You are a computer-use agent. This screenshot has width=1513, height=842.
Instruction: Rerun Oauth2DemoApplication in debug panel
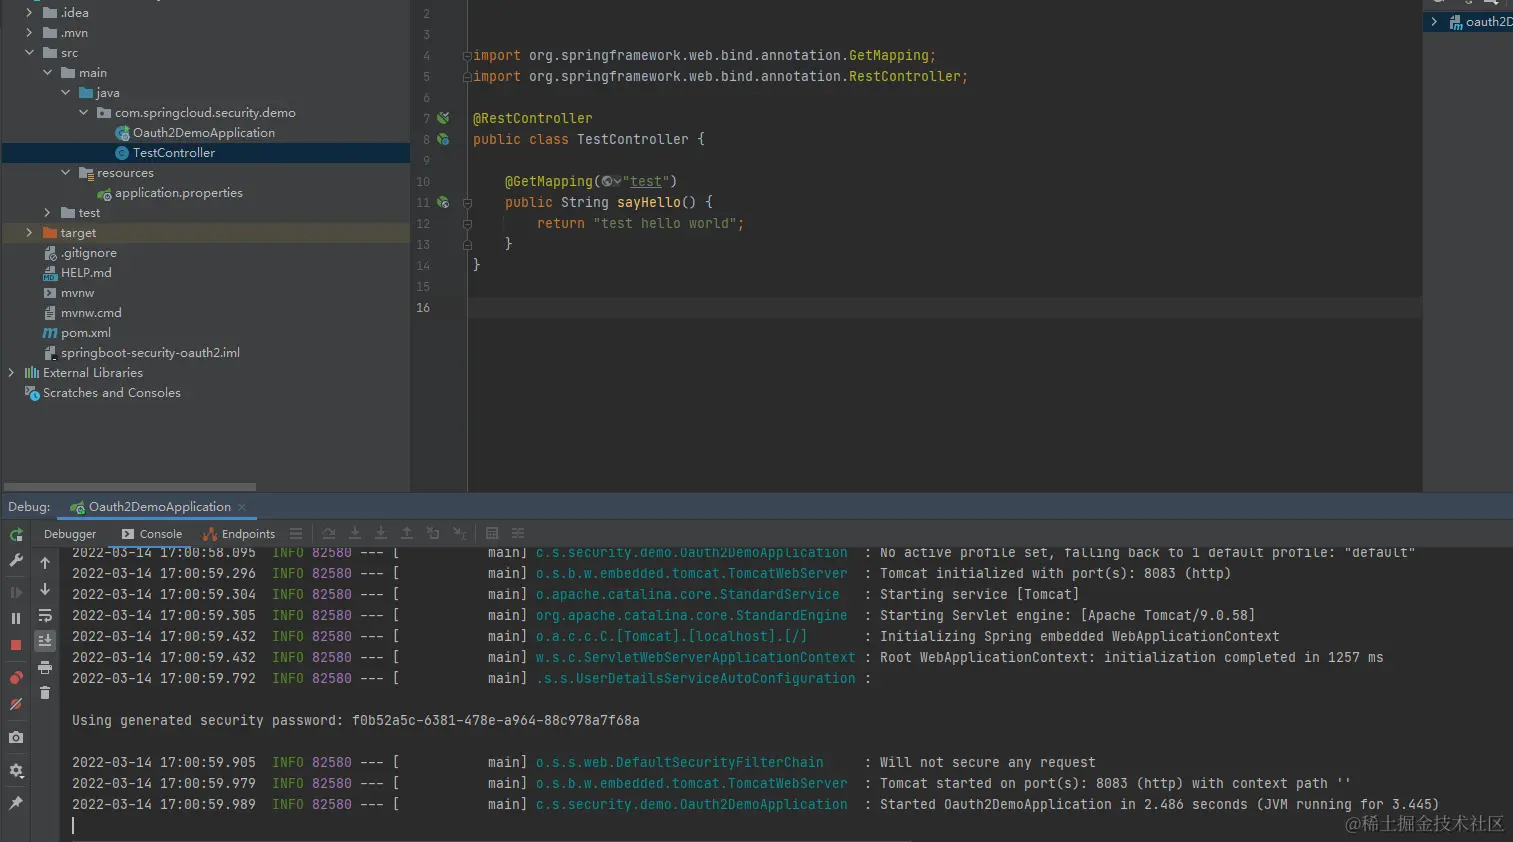pyautogui.click(x=16, y=535)
